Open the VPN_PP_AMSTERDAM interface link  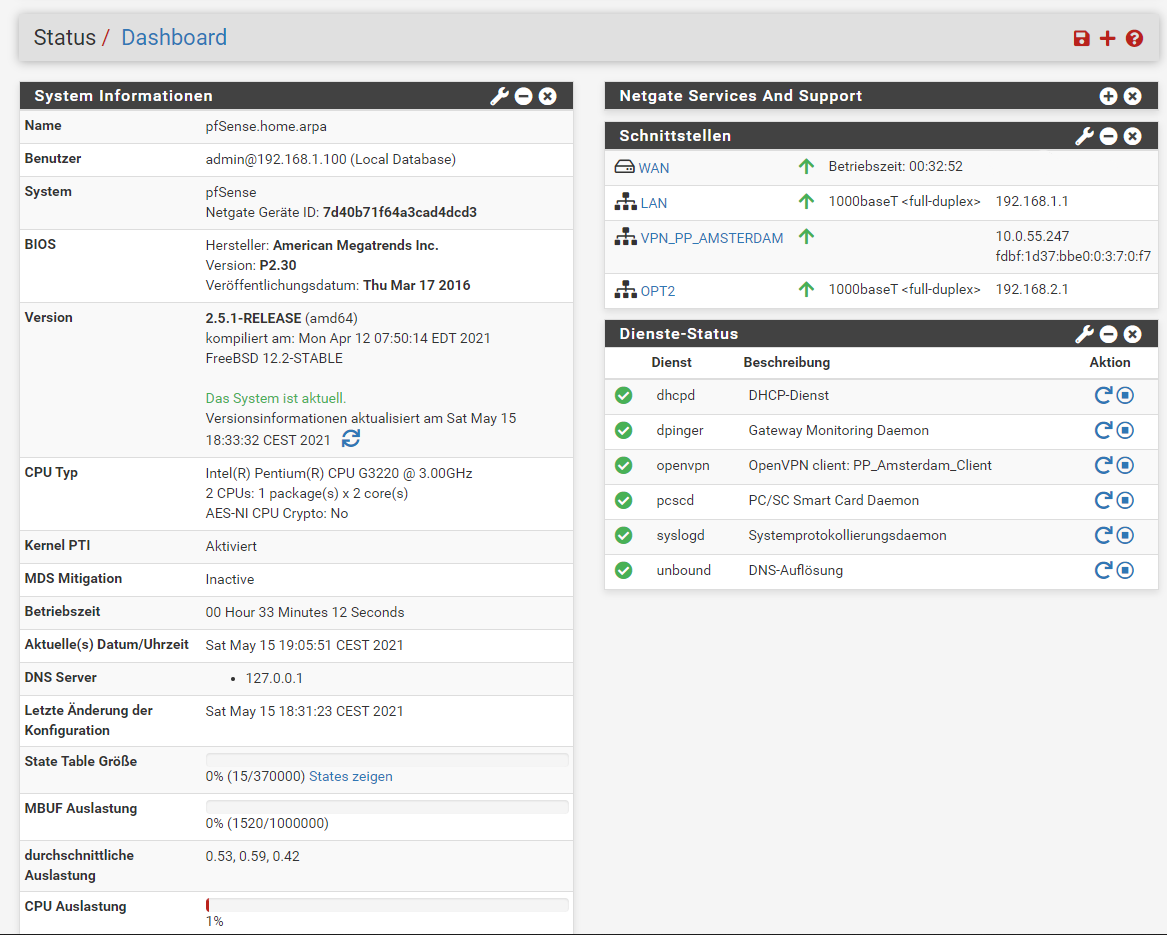[711, 238]
